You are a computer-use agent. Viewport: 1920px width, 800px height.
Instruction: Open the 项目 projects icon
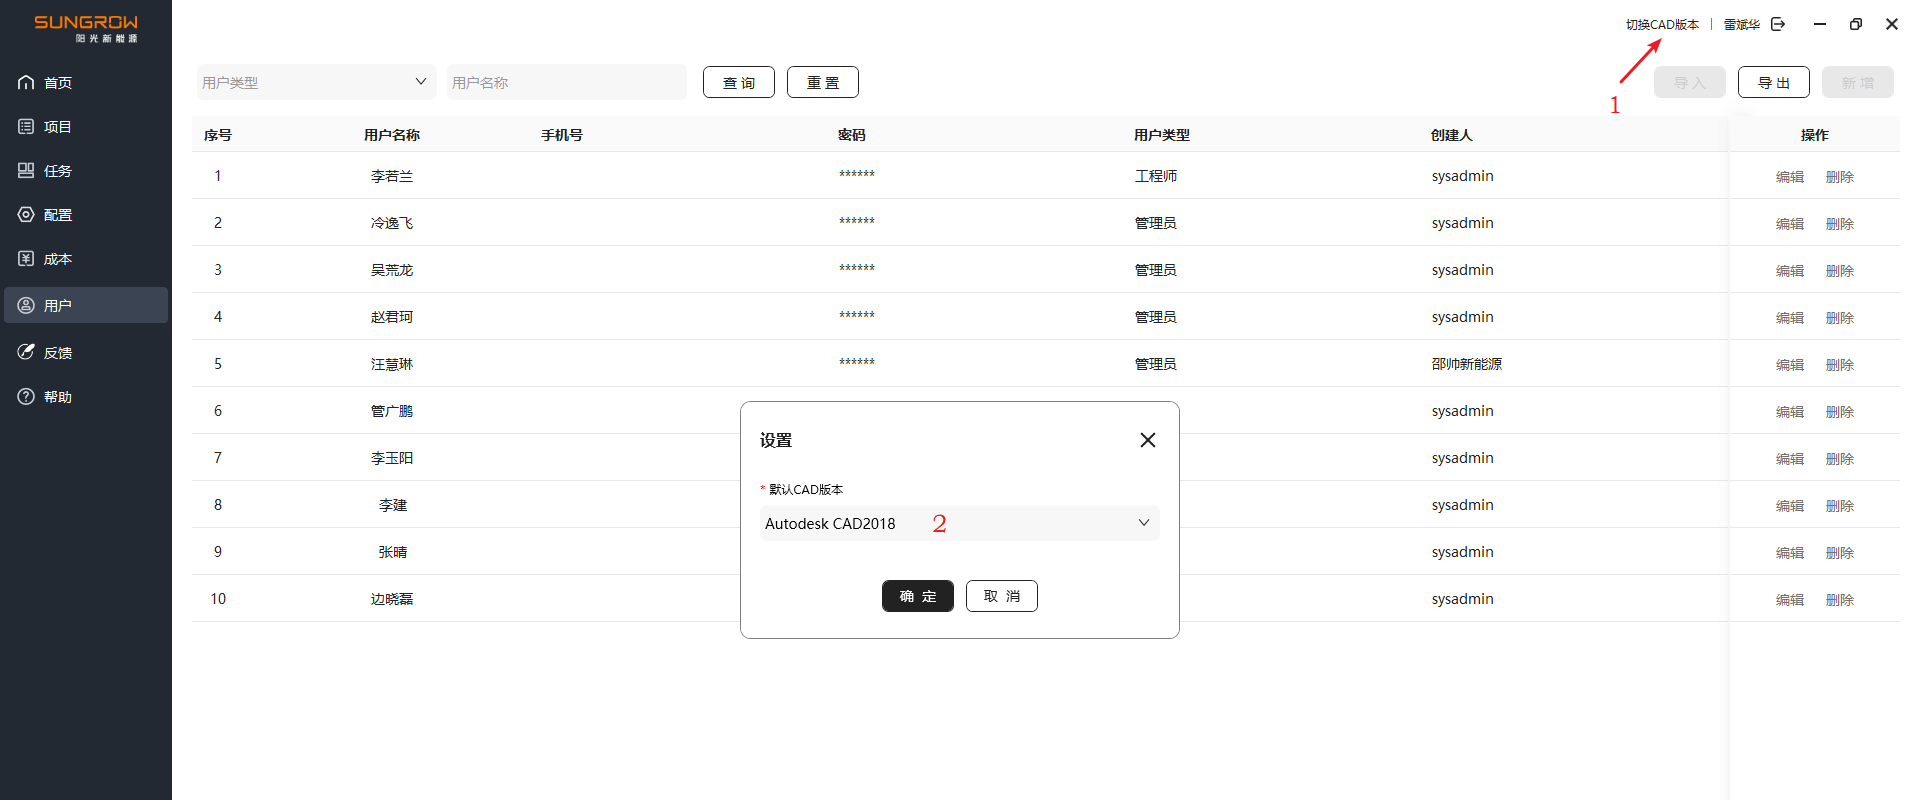tap(26, 126)
